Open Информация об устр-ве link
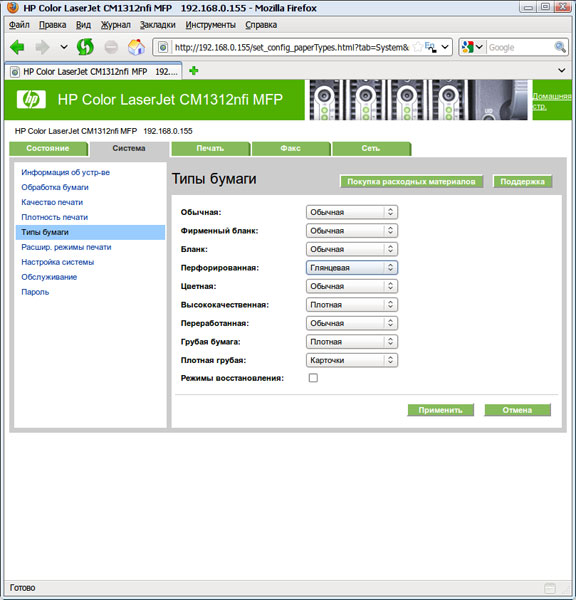576x600 pixels. (x=65, y=173)
